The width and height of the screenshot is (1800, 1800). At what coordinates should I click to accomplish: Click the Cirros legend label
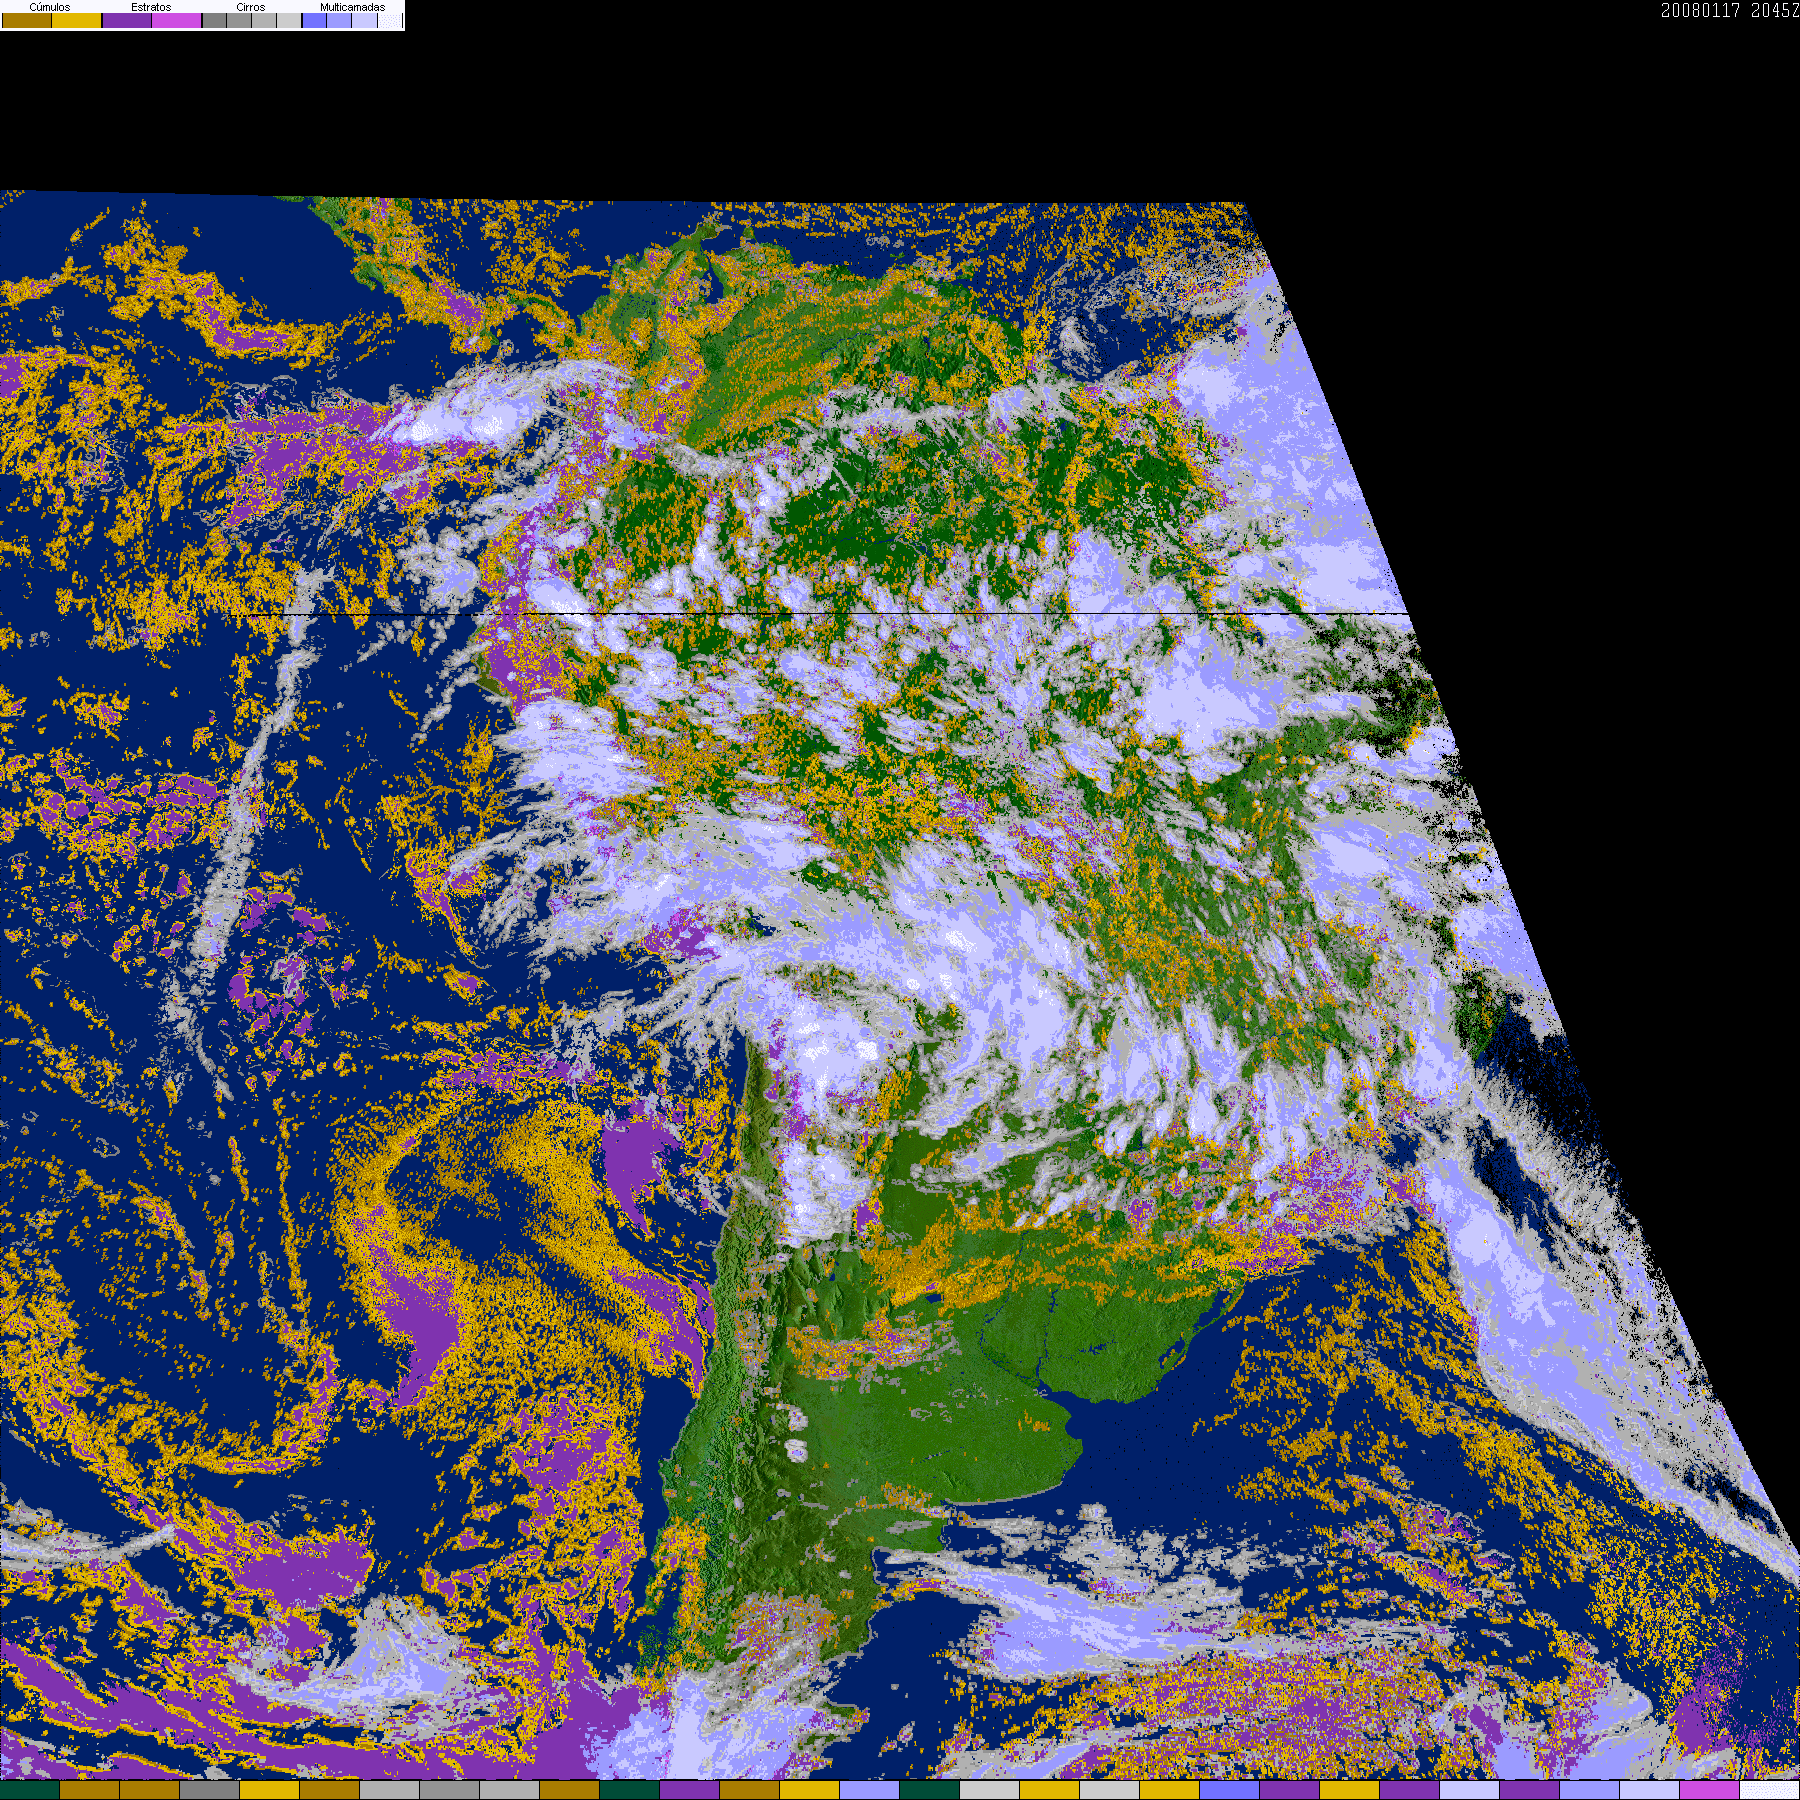click(251, 7)
